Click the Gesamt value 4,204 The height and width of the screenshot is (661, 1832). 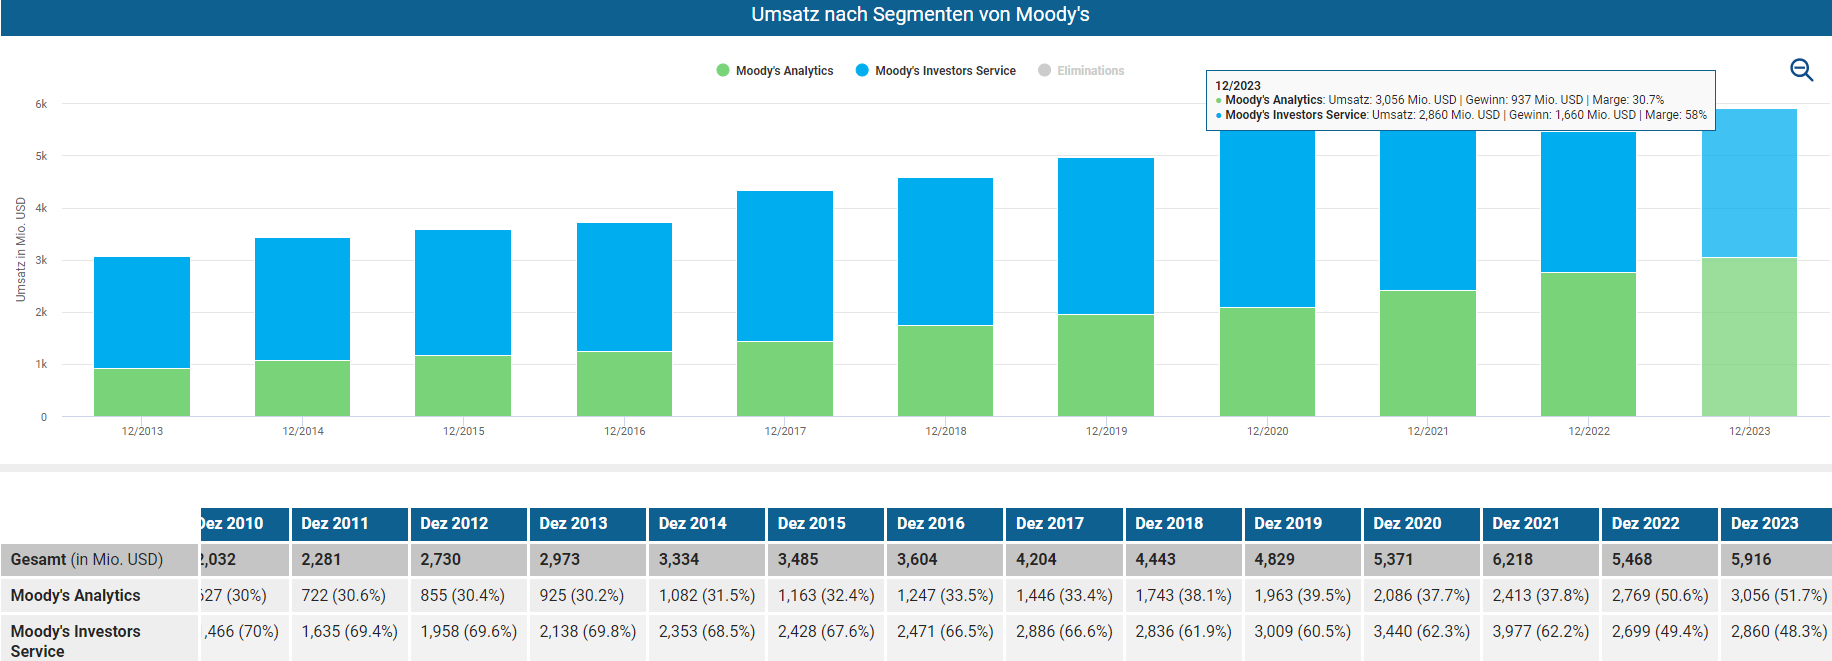1036,560
